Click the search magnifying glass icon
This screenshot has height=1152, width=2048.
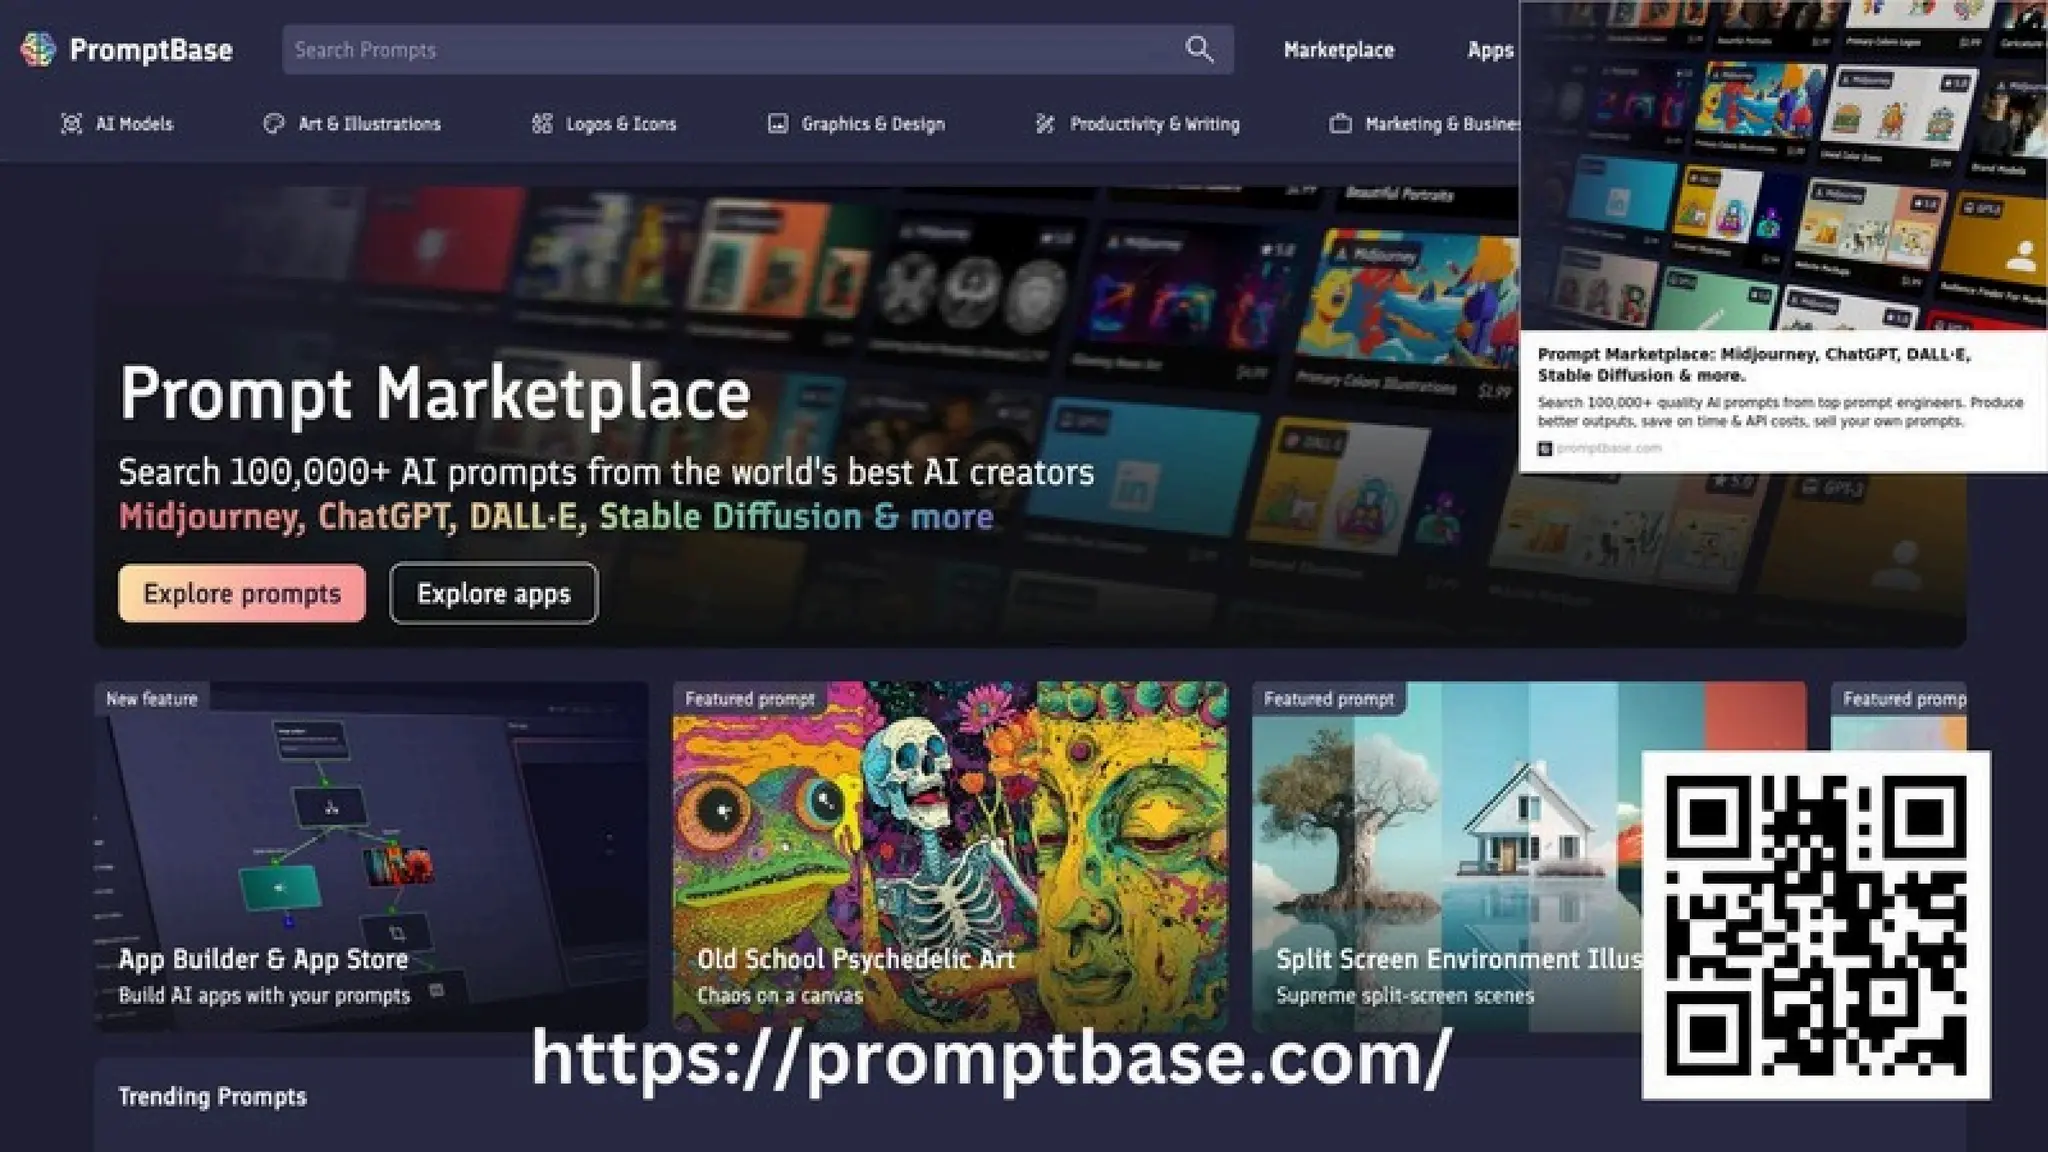tap(1199, 49)
